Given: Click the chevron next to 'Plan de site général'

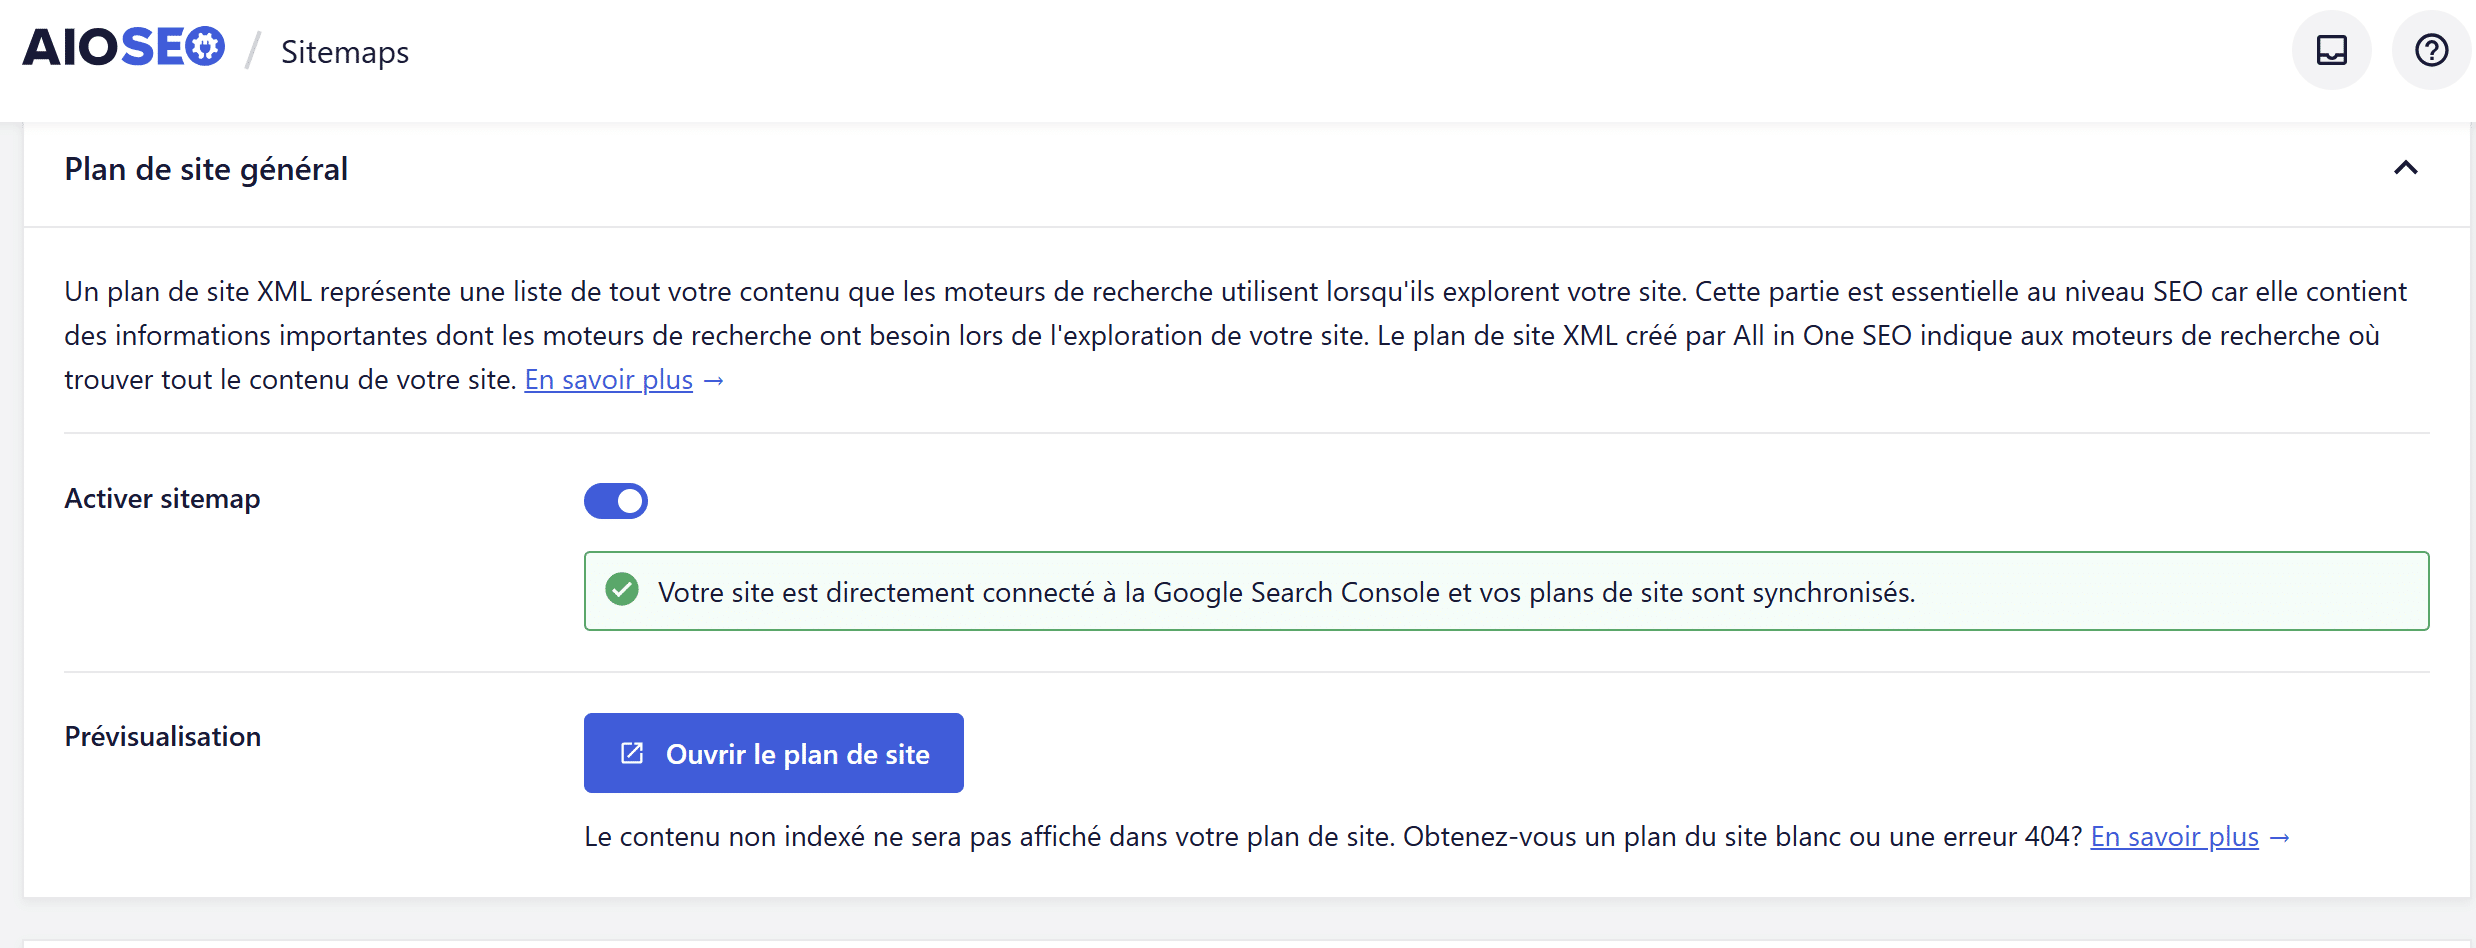Looking at the screenshot, I should coord(2406,168).
